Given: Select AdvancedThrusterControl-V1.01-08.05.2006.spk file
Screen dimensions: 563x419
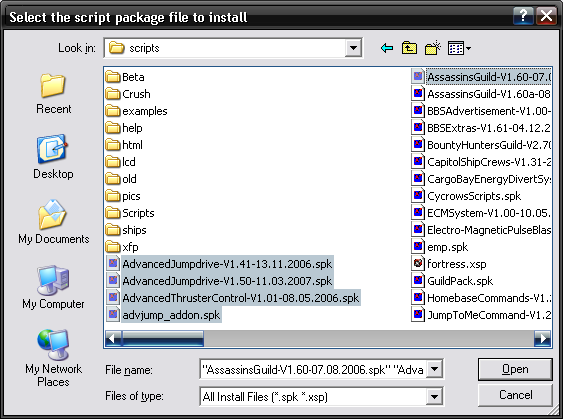Looking at the screenshot, I should click(233, 298).
